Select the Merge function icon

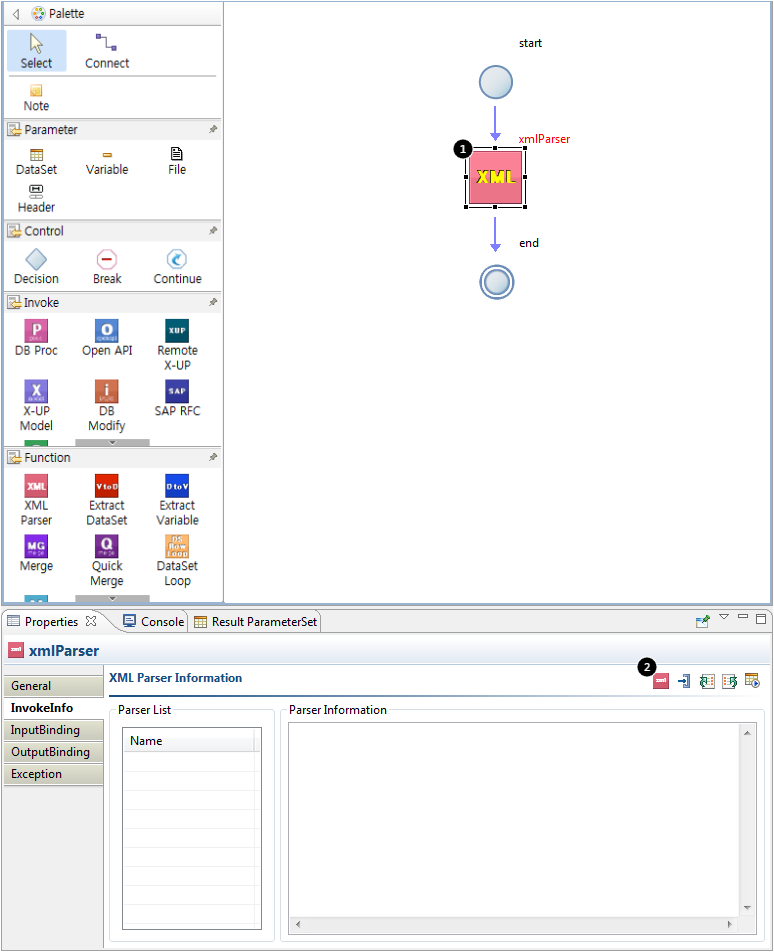click(x=36, y=553)
